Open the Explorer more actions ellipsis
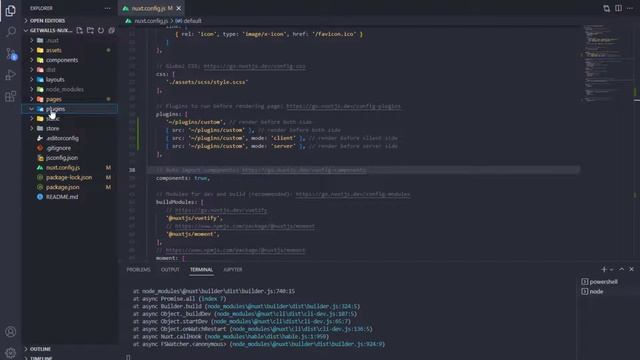The image size is (640, 360). 107,8
